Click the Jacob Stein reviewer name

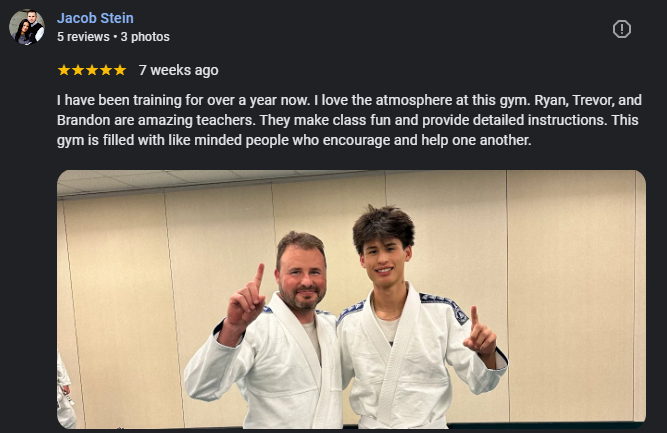[95, 18]
